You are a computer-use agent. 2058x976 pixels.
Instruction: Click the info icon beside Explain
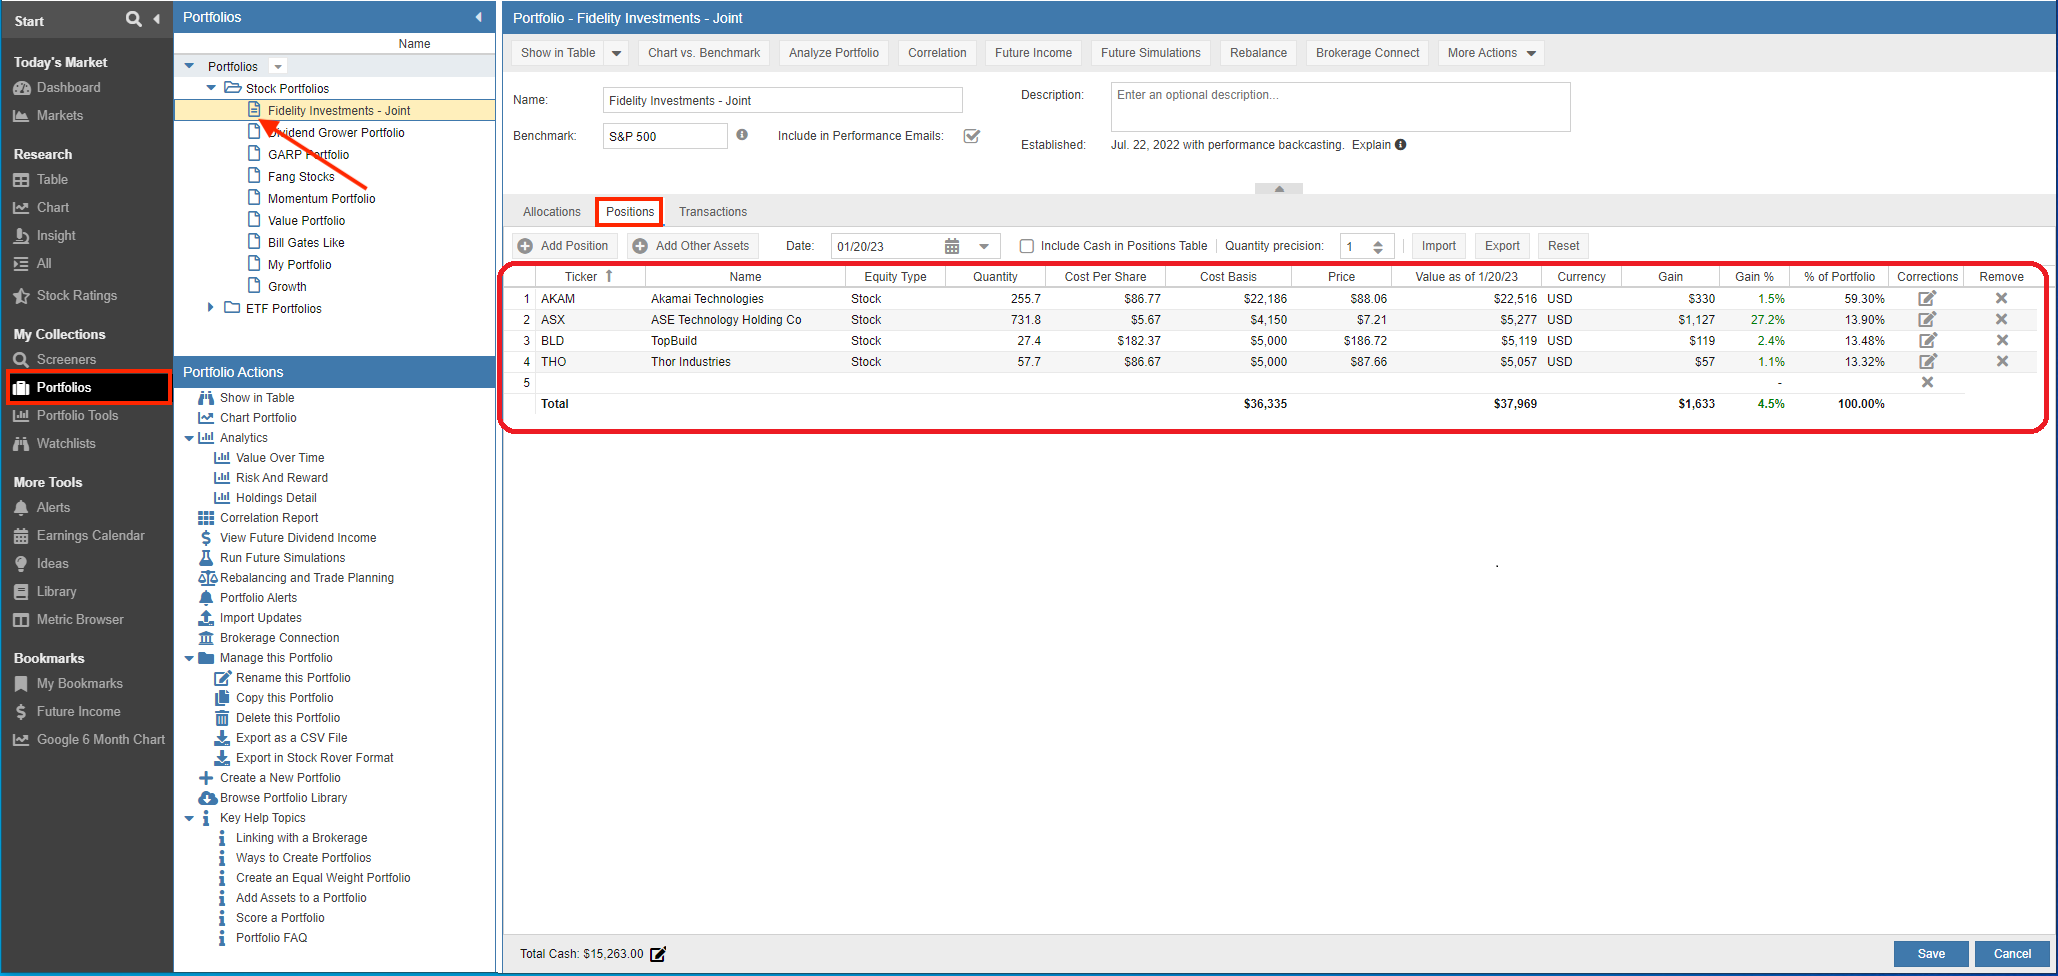point(1401,145)
